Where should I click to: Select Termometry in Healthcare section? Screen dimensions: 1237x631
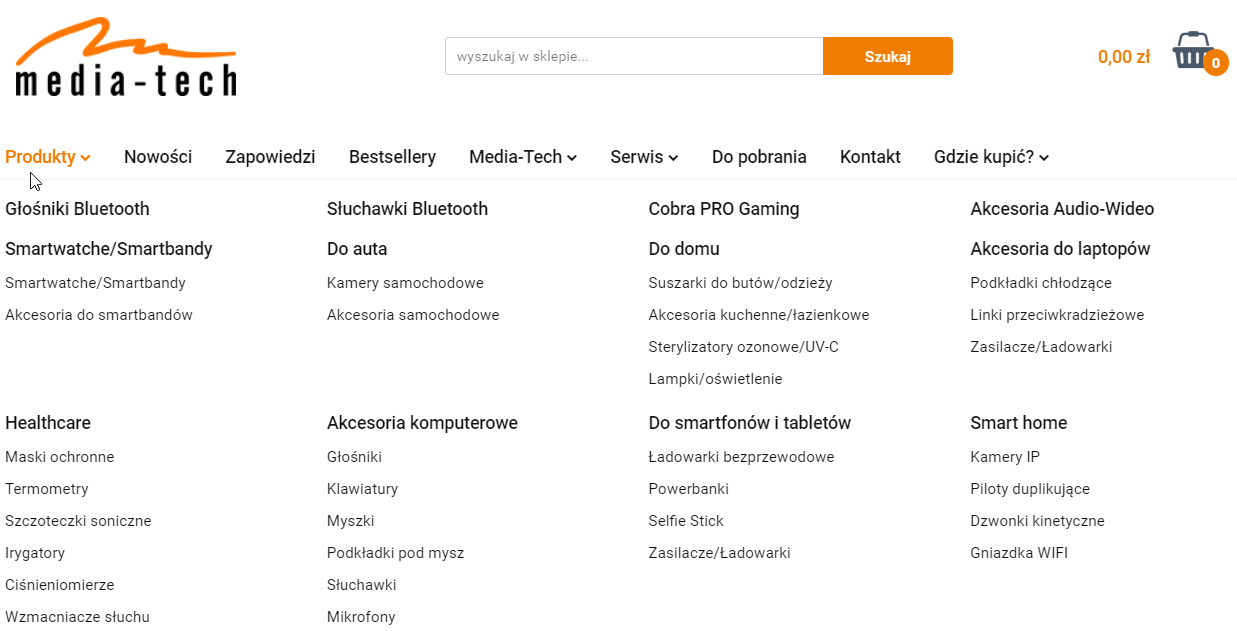pos(47,489)
